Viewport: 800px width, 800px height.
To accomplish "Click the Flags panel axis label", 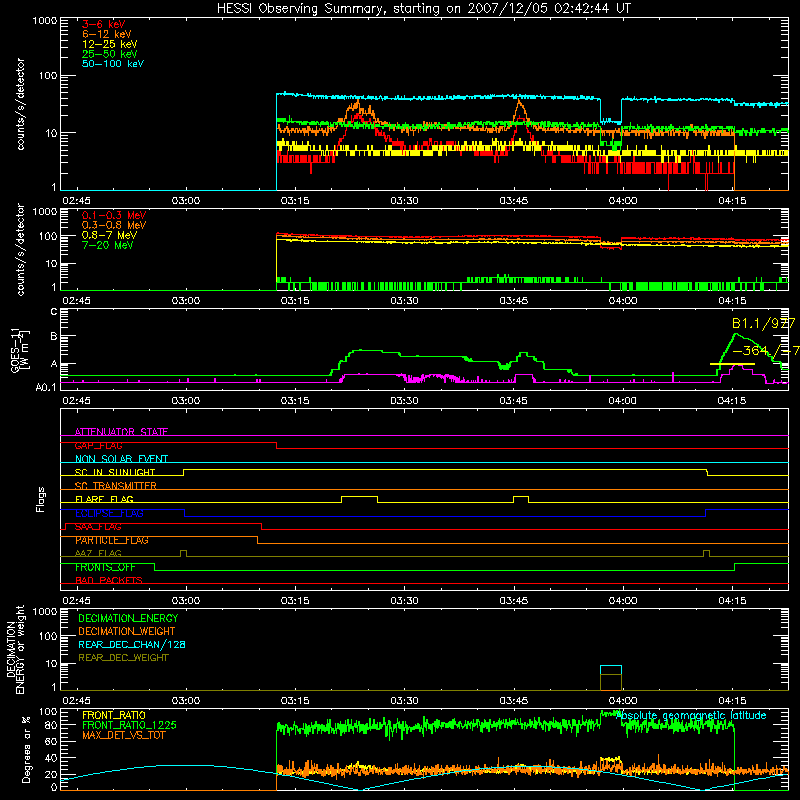I will pyautogui.click(x=41, y=499).
